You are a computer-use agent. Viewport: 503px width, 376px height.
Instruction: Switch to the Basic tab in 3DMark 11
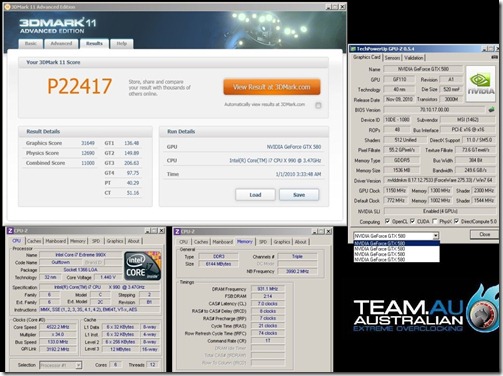click(x=31, y=44)
